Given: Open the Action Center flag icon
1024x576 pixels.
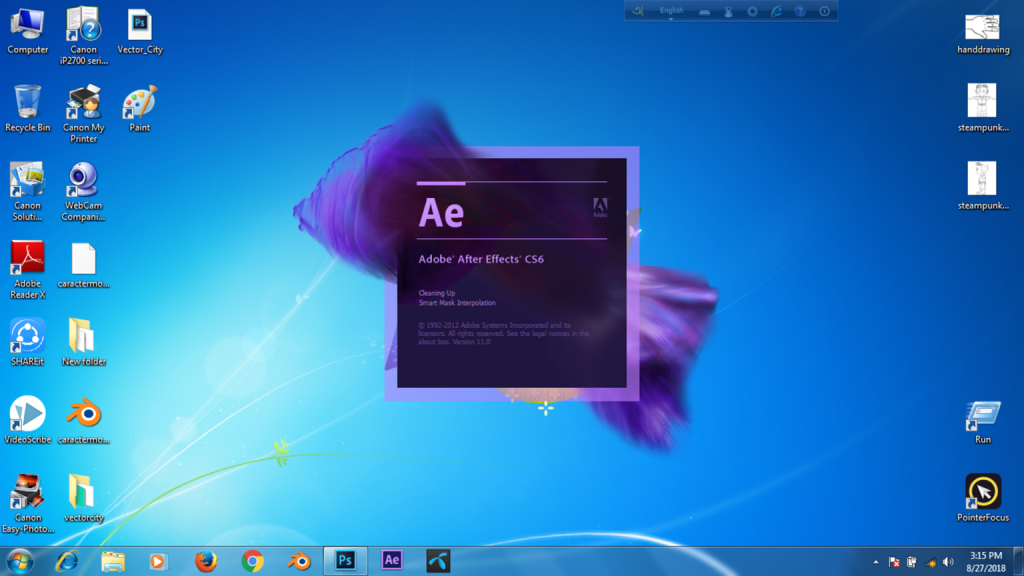Looking at the screenshot, I should pos(894,562).
